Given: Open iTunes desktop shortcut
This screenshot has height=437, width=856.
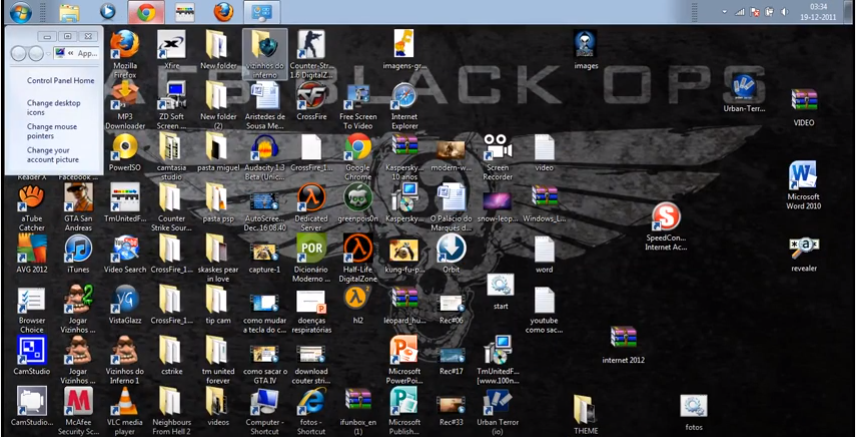Looking at the screenshot, I should pos(78,254).
